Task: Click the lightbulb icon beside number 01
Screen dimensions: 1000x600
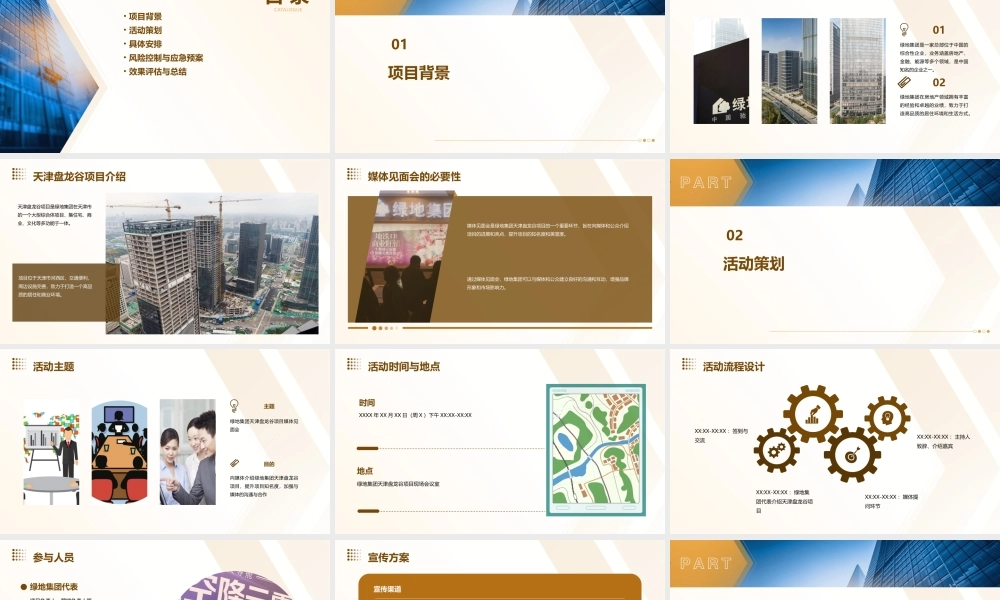Action: pos(904,29)
